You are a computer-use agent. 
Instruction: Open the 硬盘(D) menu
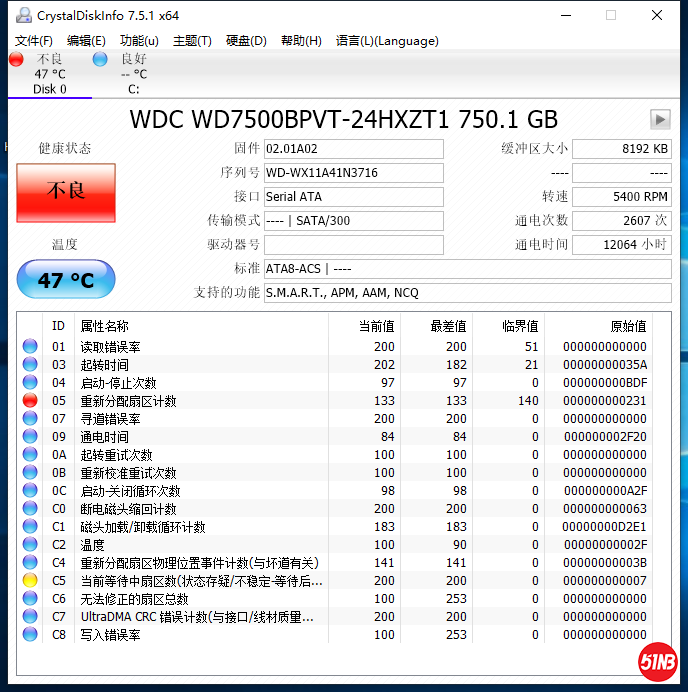(x=246, y=41)
